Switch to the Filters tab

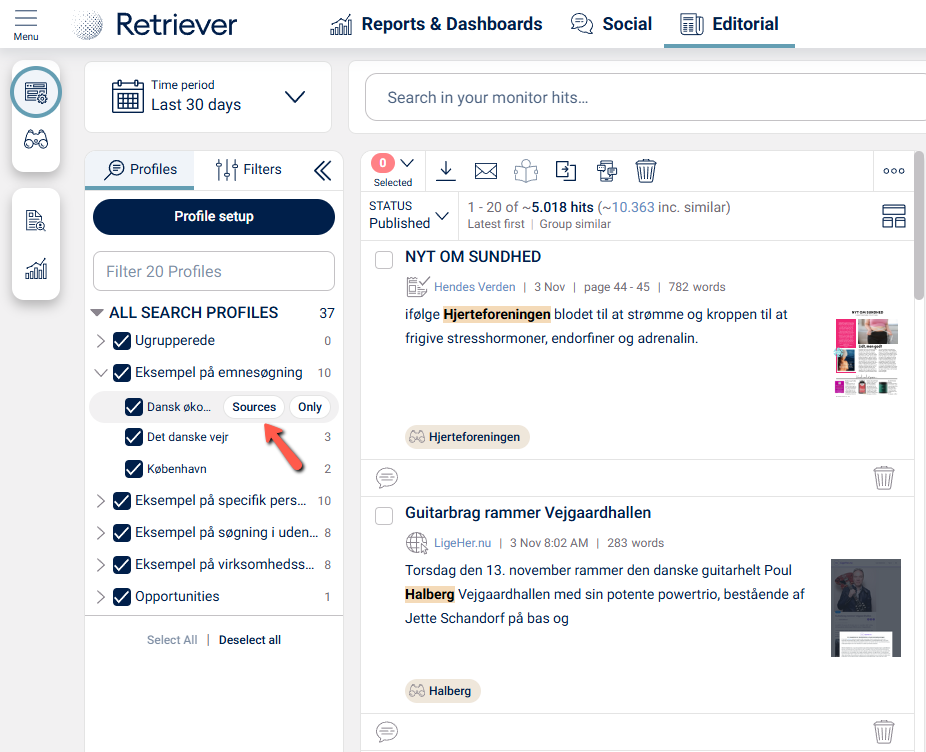[x=248, y=170]
